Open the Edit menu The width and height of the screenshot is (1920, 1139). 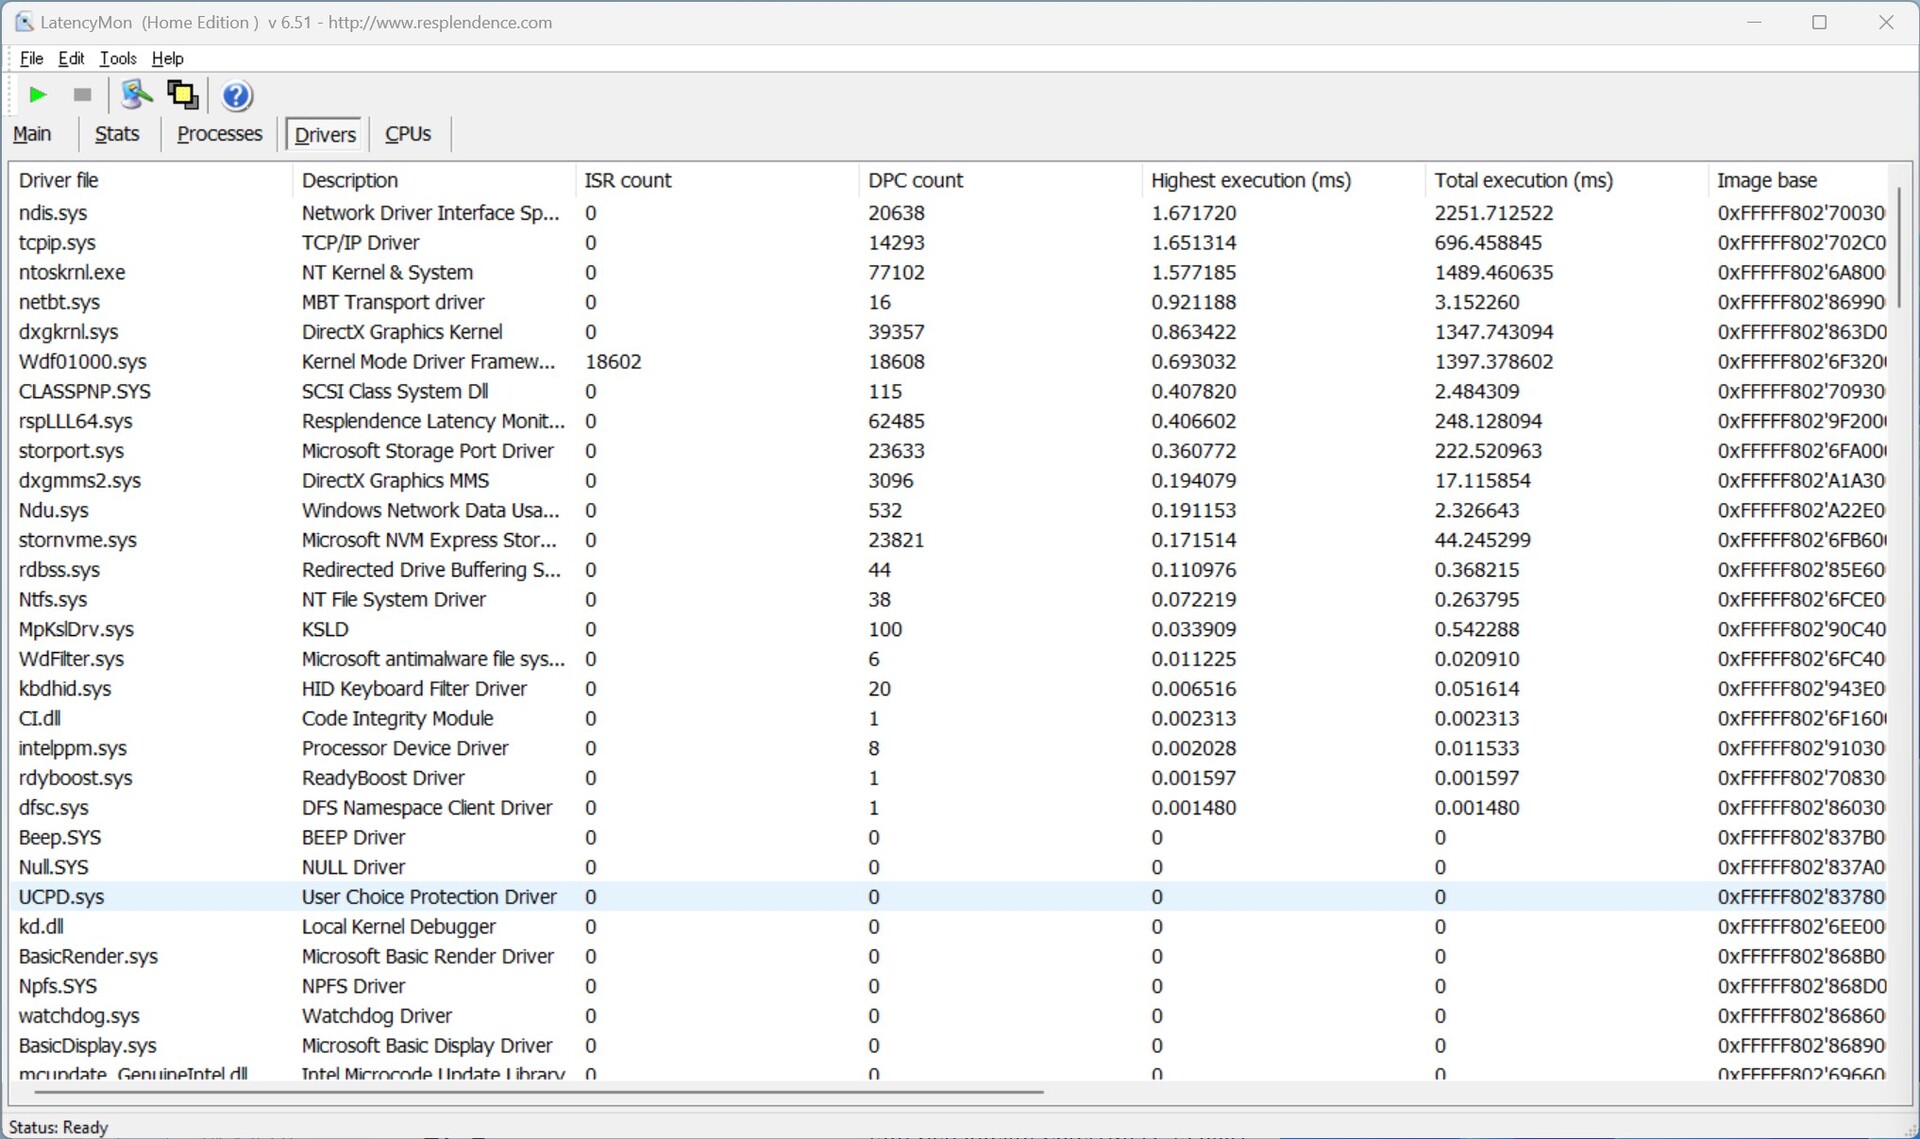(x=71, y=58)
